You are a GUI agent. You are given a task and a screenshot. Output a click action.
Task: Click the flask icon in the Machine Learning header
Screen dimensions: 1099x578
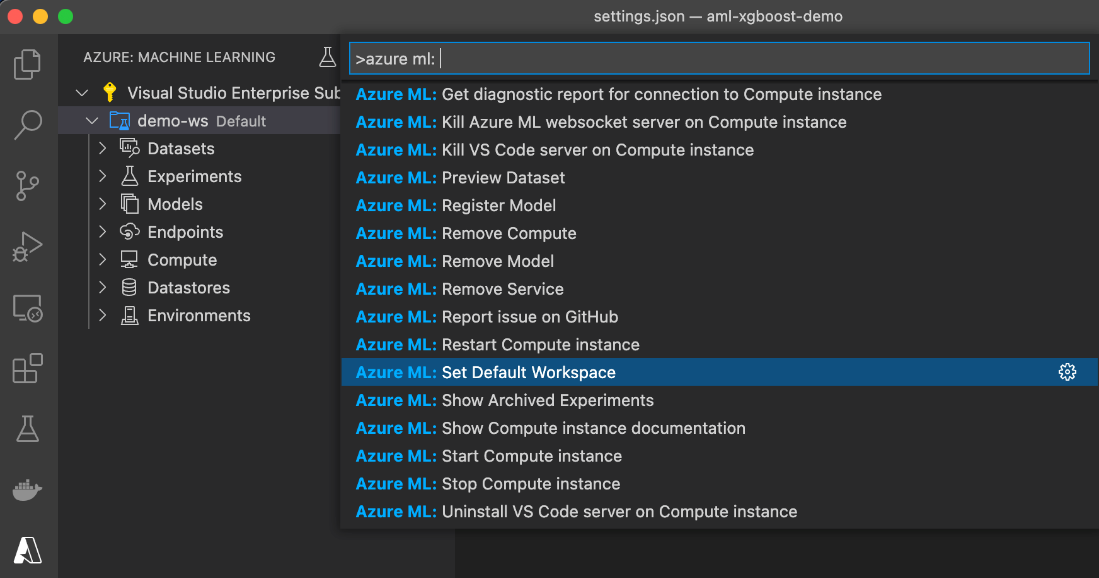tap(327, 57)
